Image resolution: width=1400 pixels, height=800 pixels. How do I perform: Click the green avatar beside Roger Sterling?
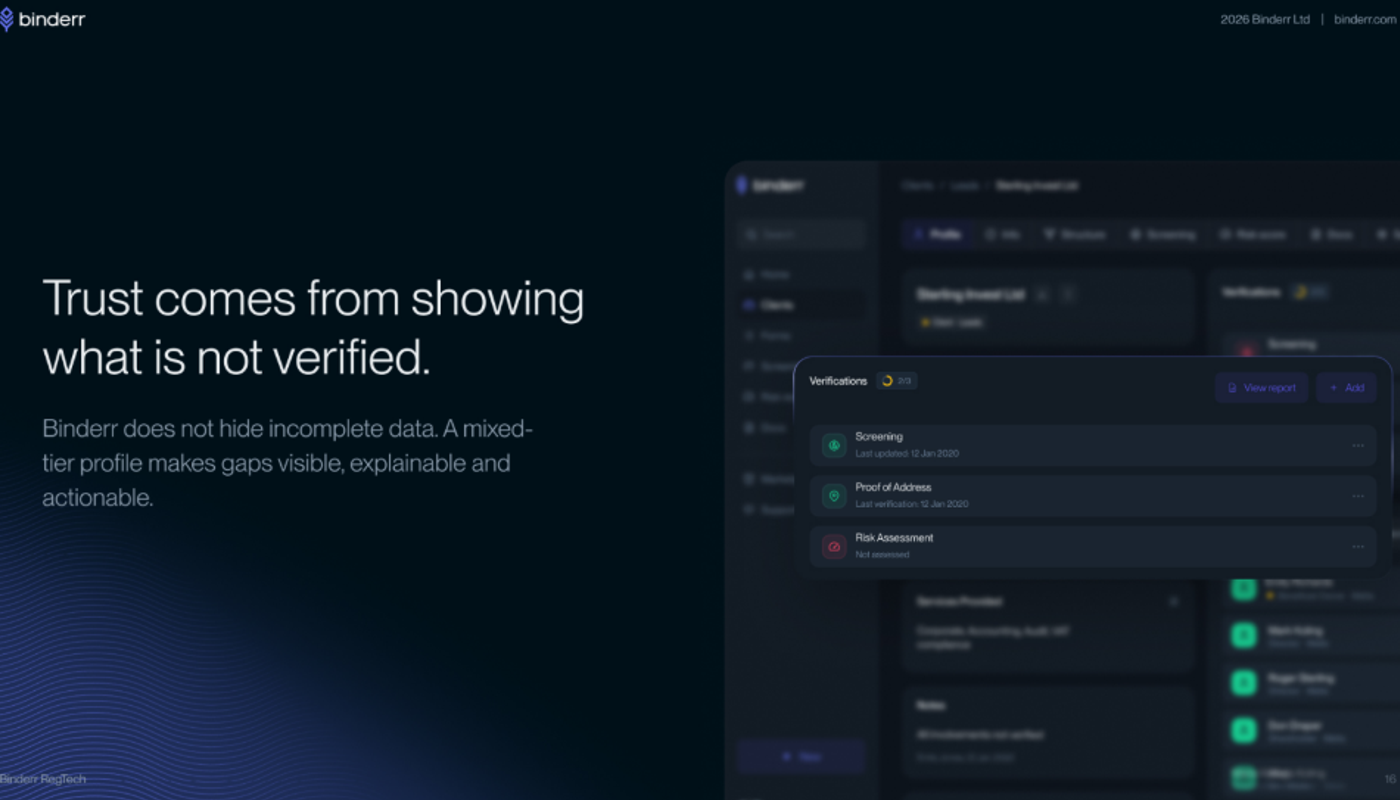[x=1243, y=683]
